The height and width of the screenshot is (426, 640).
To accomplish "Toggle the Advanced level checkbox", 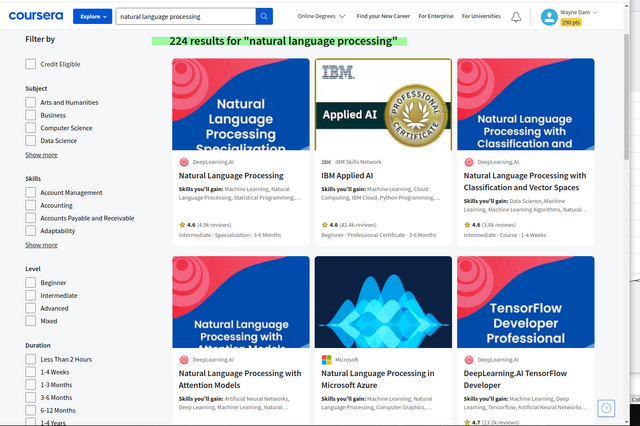I will click(31, 308).
